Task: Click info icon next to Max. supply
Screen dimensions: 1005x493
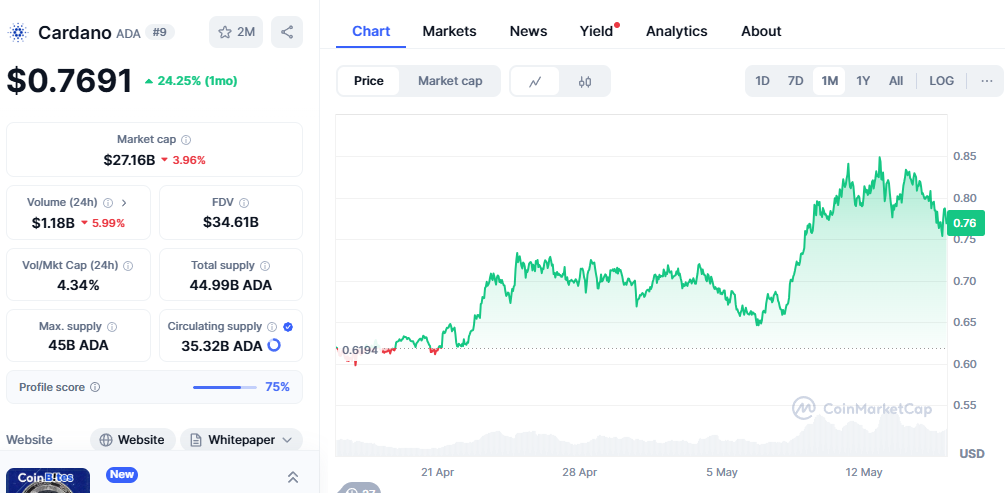Action: (x=112, y=327)
